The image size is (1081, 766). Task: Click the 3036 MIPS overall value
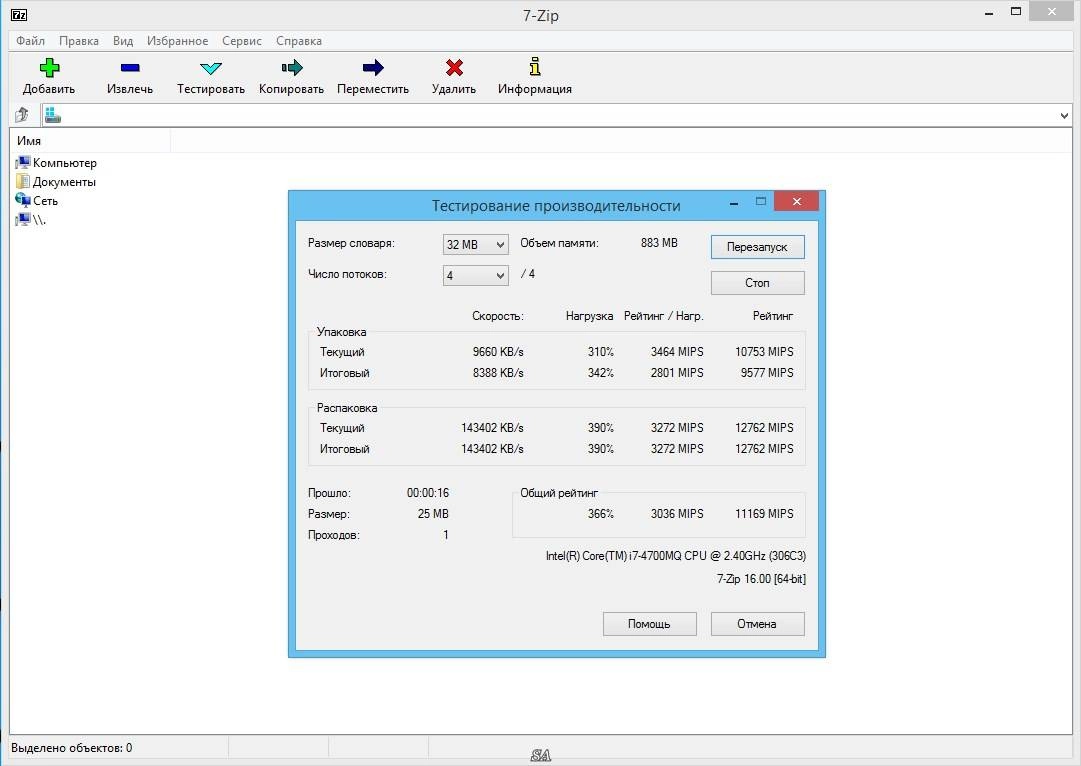677,514
